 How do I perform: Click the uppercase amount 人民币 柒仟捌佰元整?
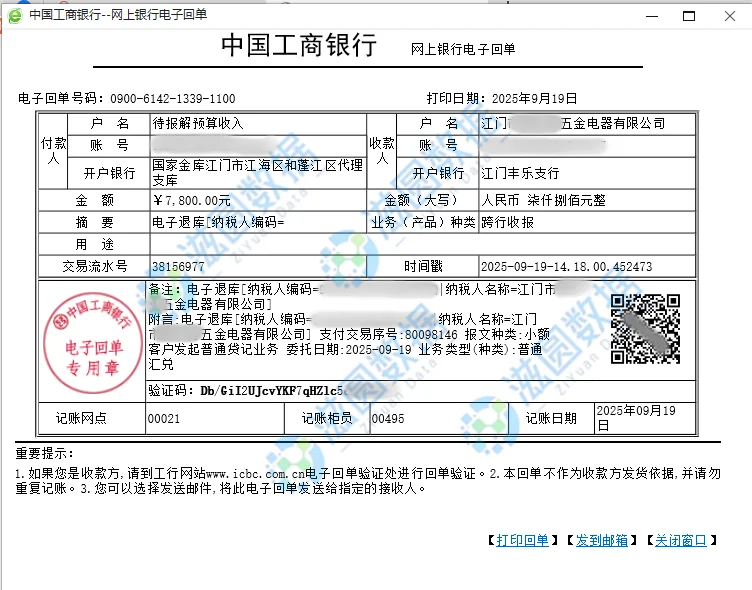(543, 200)
